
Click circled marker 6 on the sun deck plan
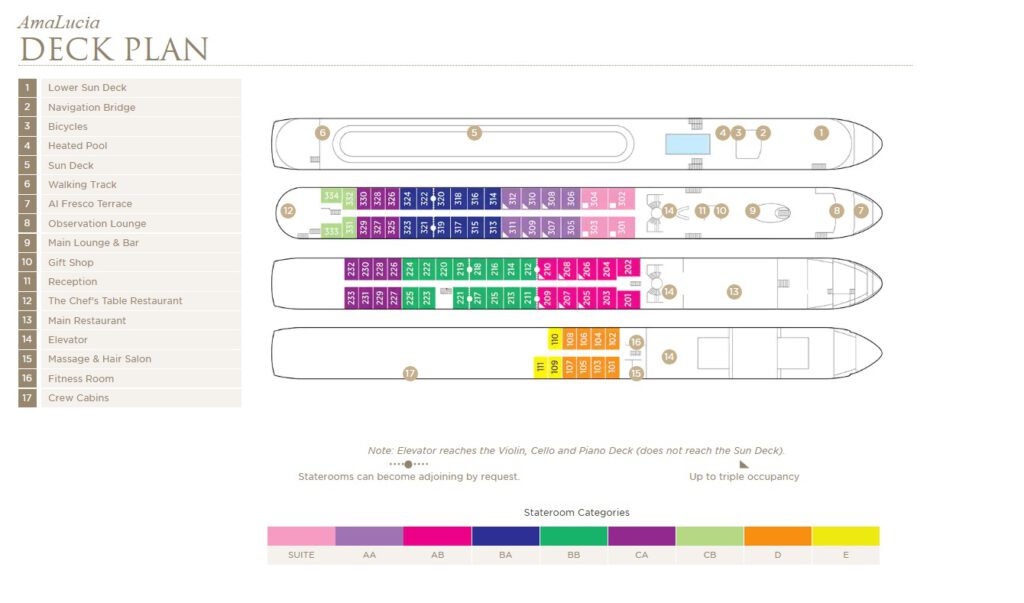click(x=322, y=133)
